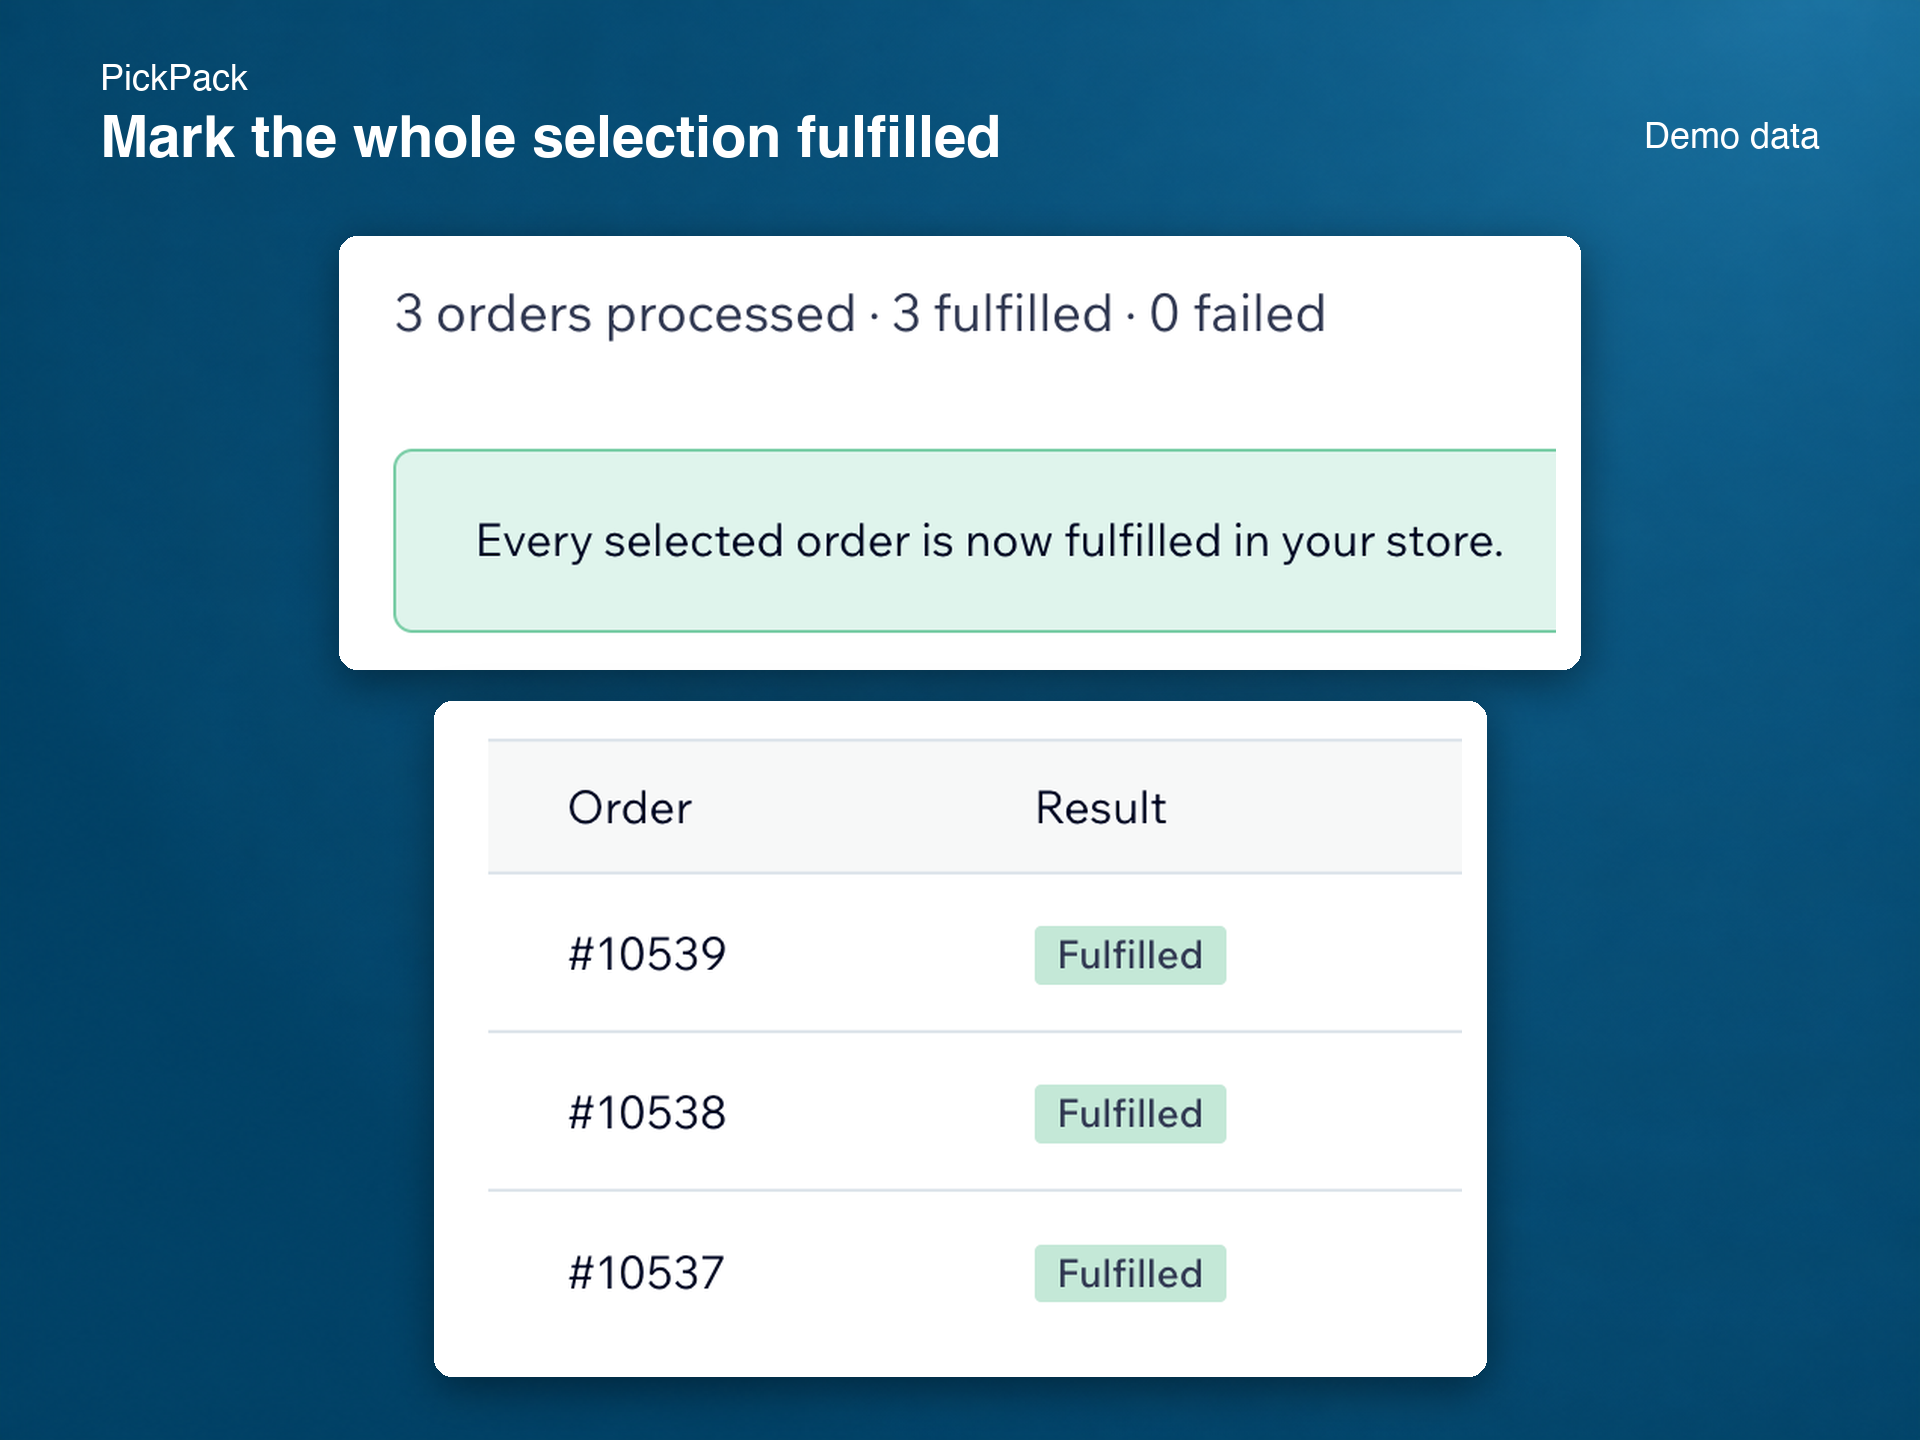
Task: Select the fulfilled confirmation message text
Action: (x=989, y=541)
